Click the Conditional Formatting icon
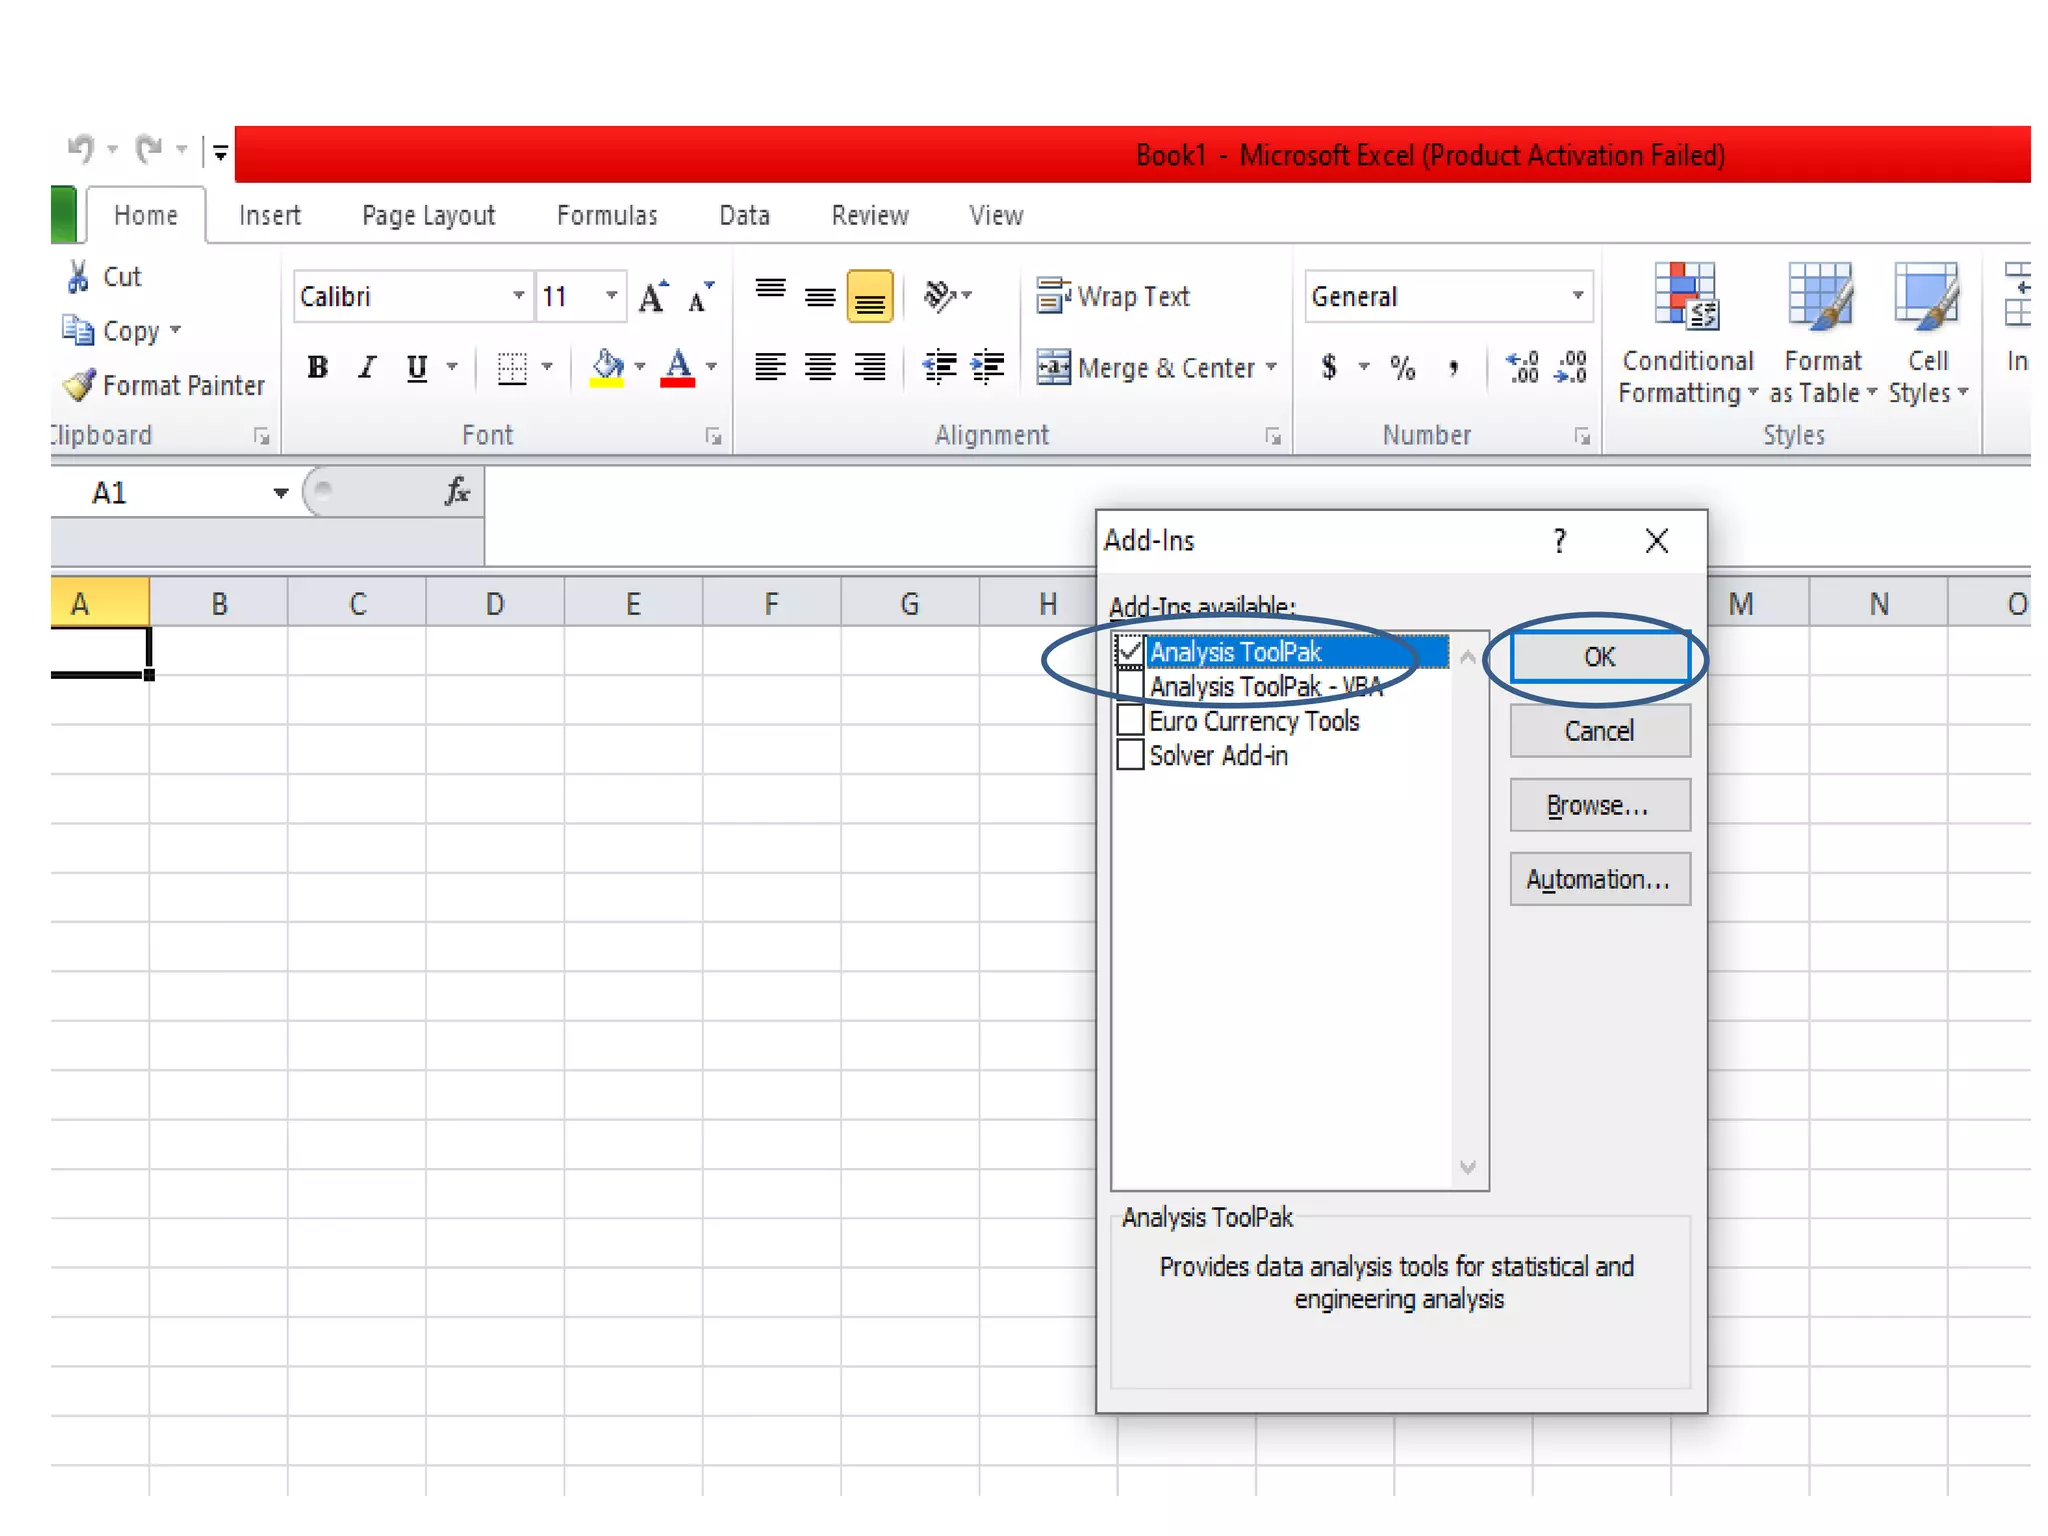 click(1686, 296)
